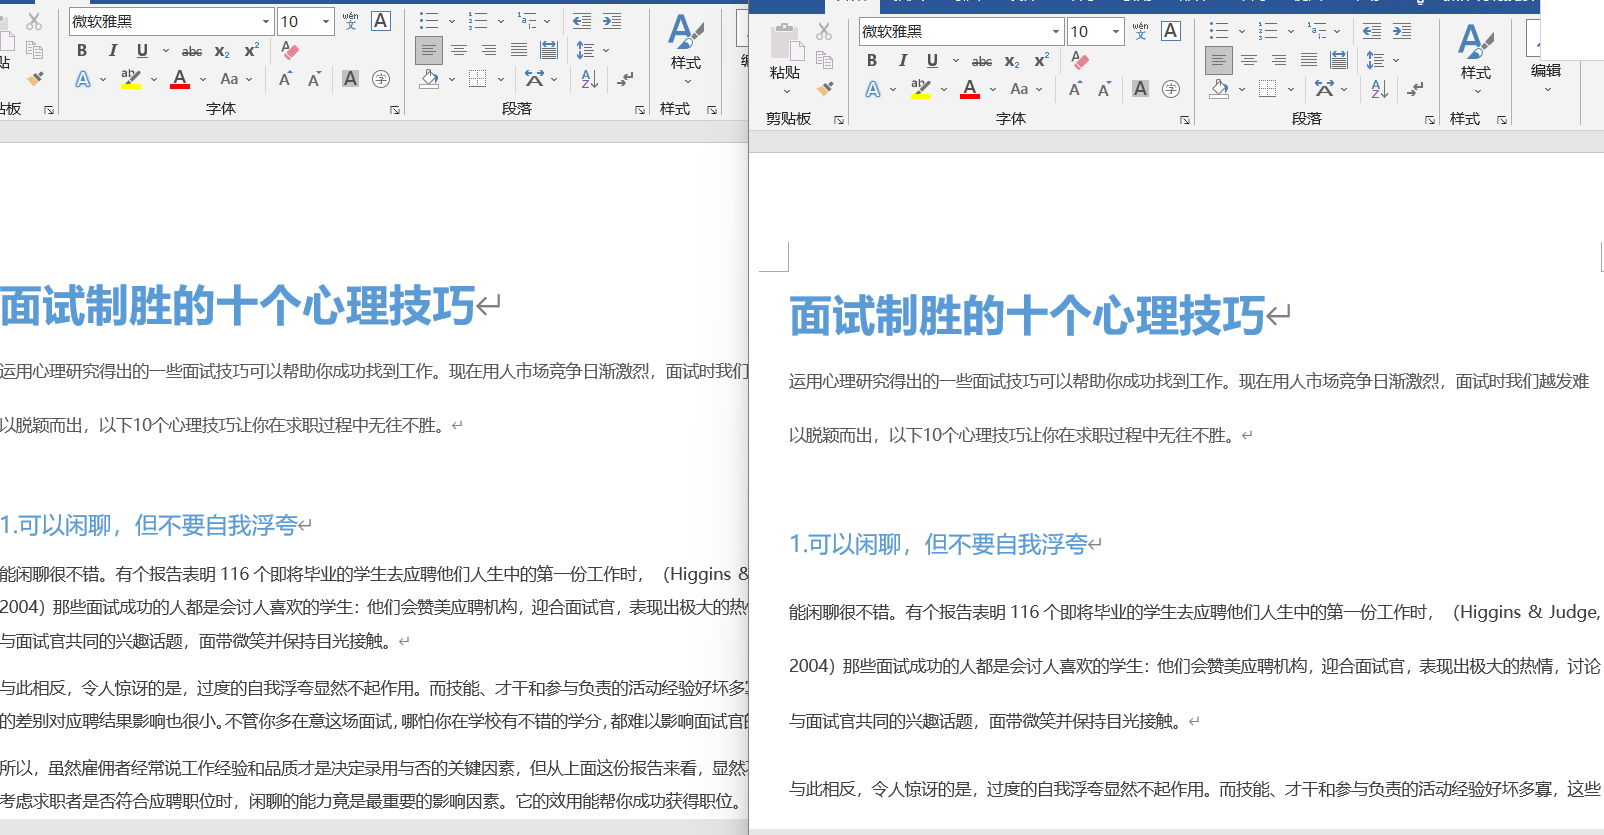
Task: Expand bullet list options in left window
Action: coord(451,21)
